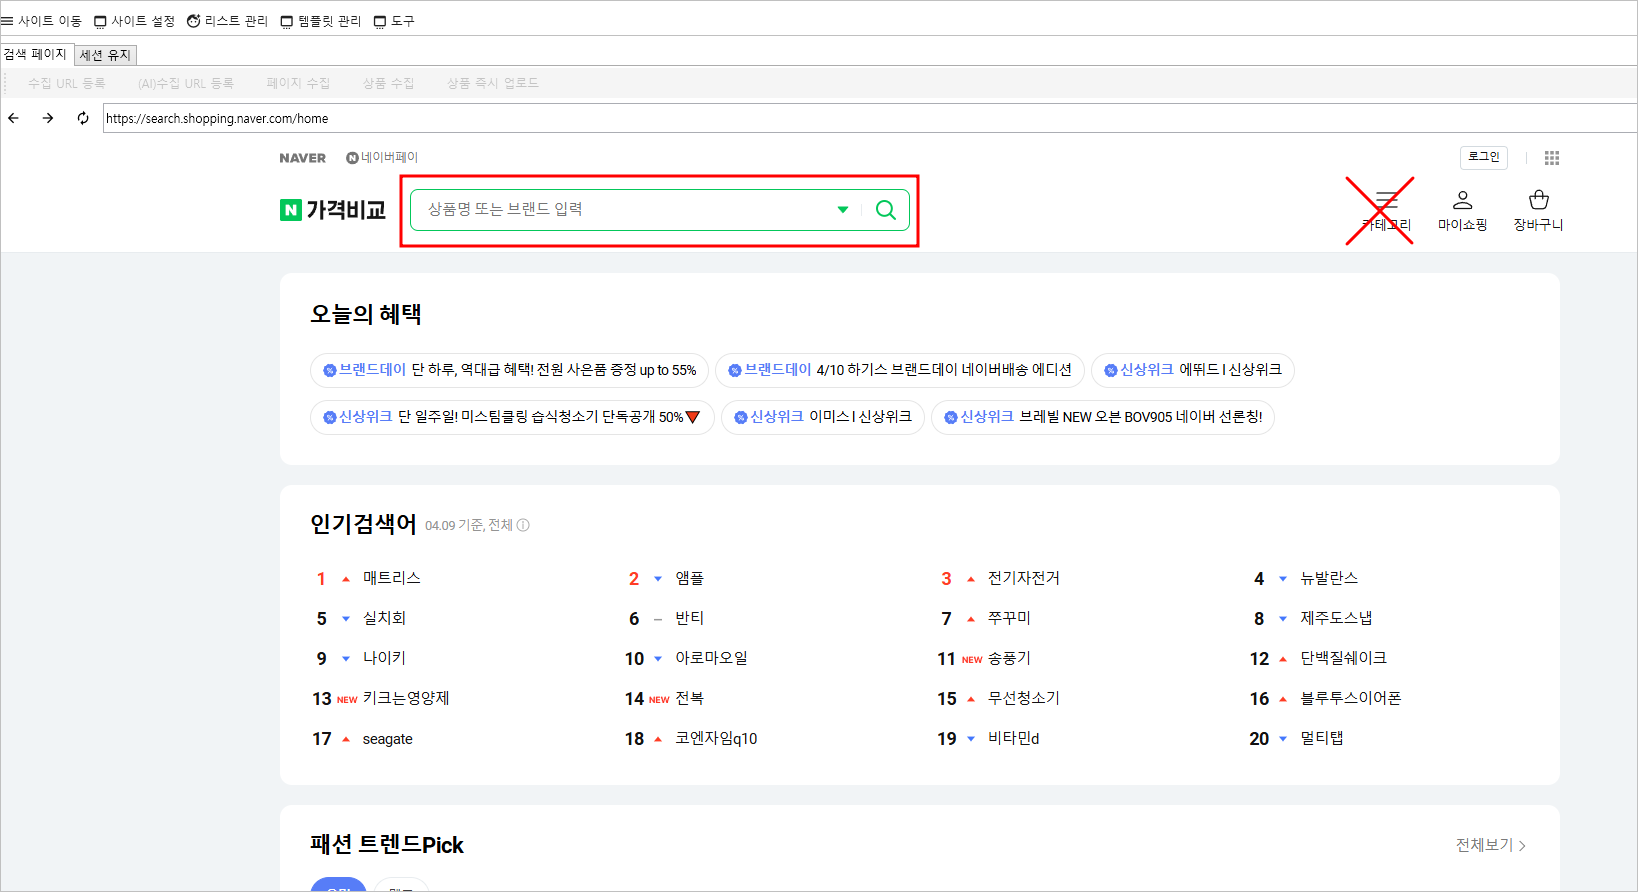Open popular keyword 블루투스이어폰
The width and height of the screenshot is (1638, 892).
1351,698
